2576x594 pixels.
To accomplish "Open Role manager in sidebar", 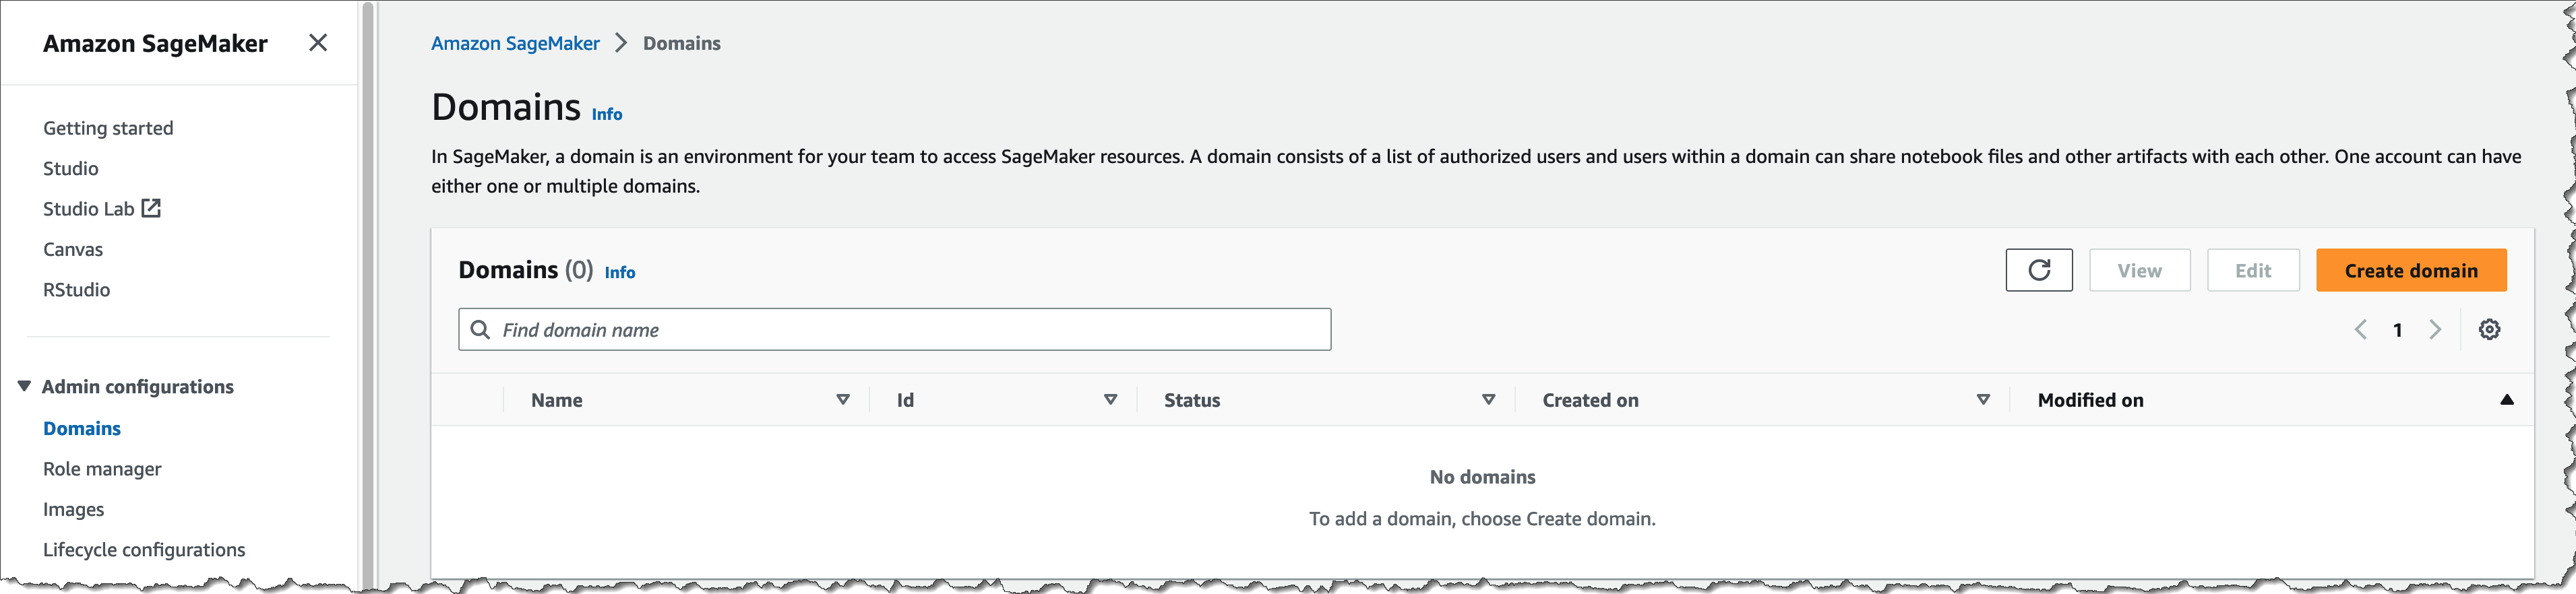I will pyautogui.click(x=102, y=469).
